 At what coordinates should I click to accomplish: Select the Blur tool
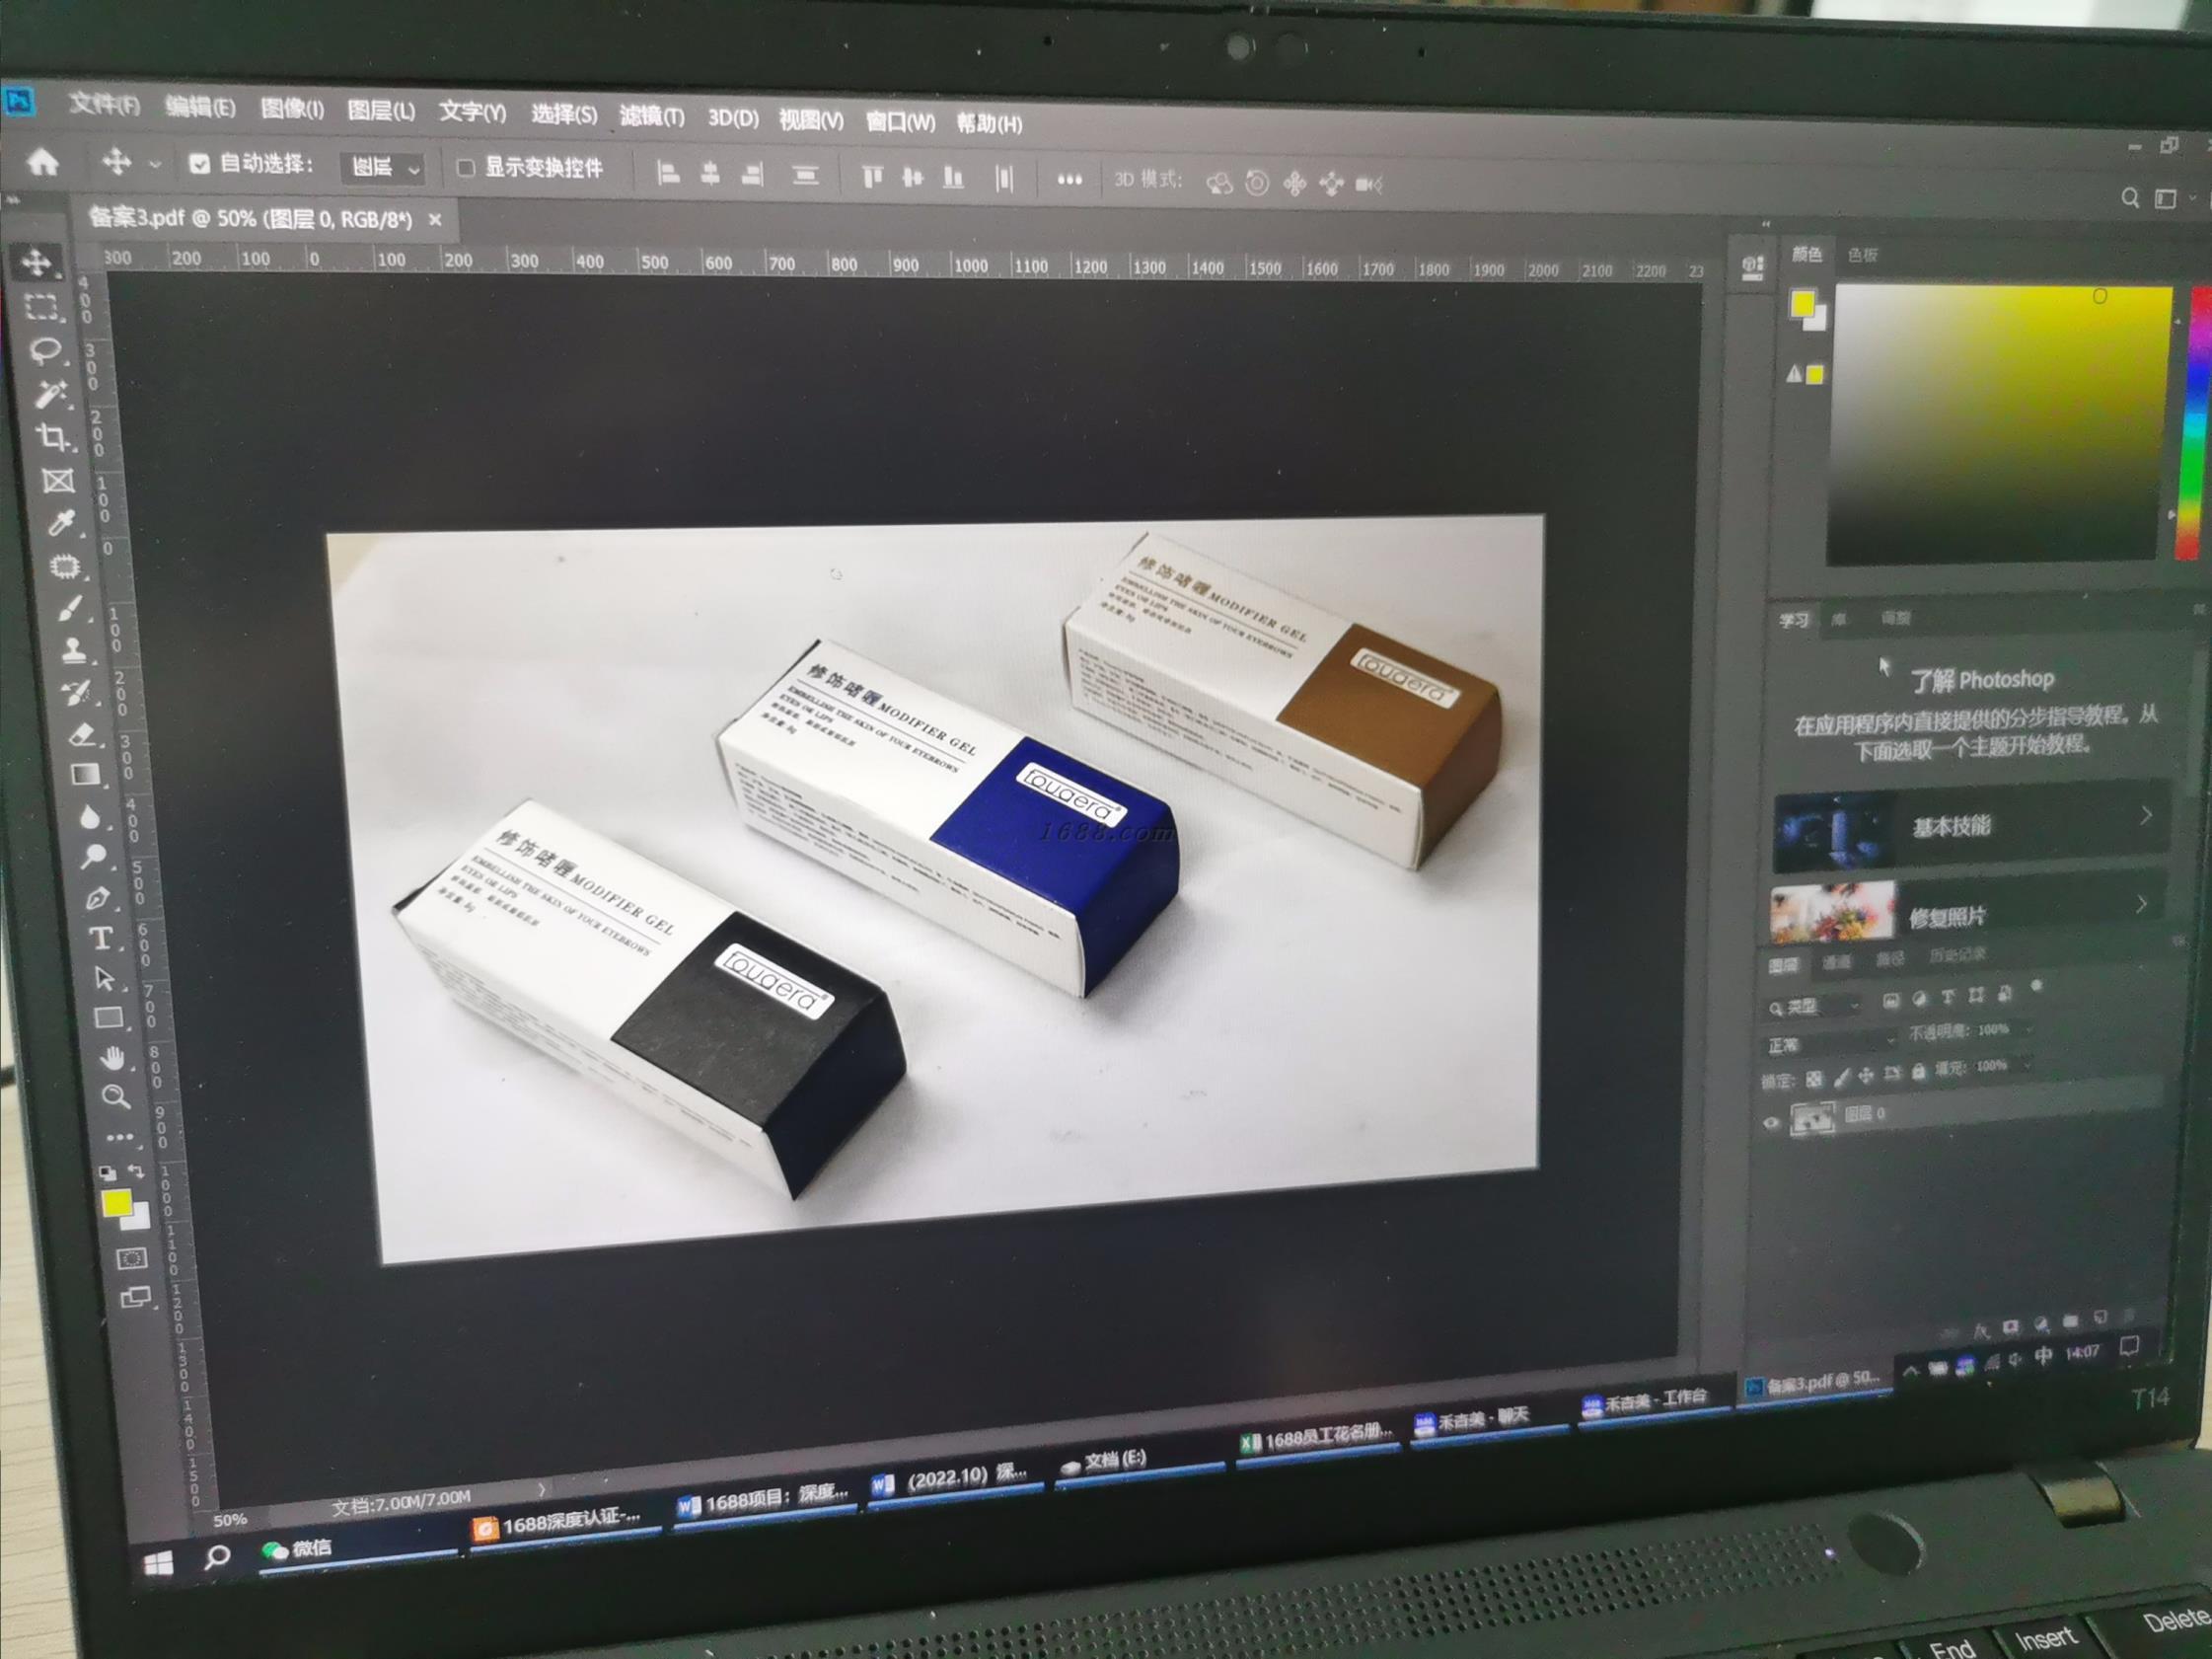[x=90, y=817]
